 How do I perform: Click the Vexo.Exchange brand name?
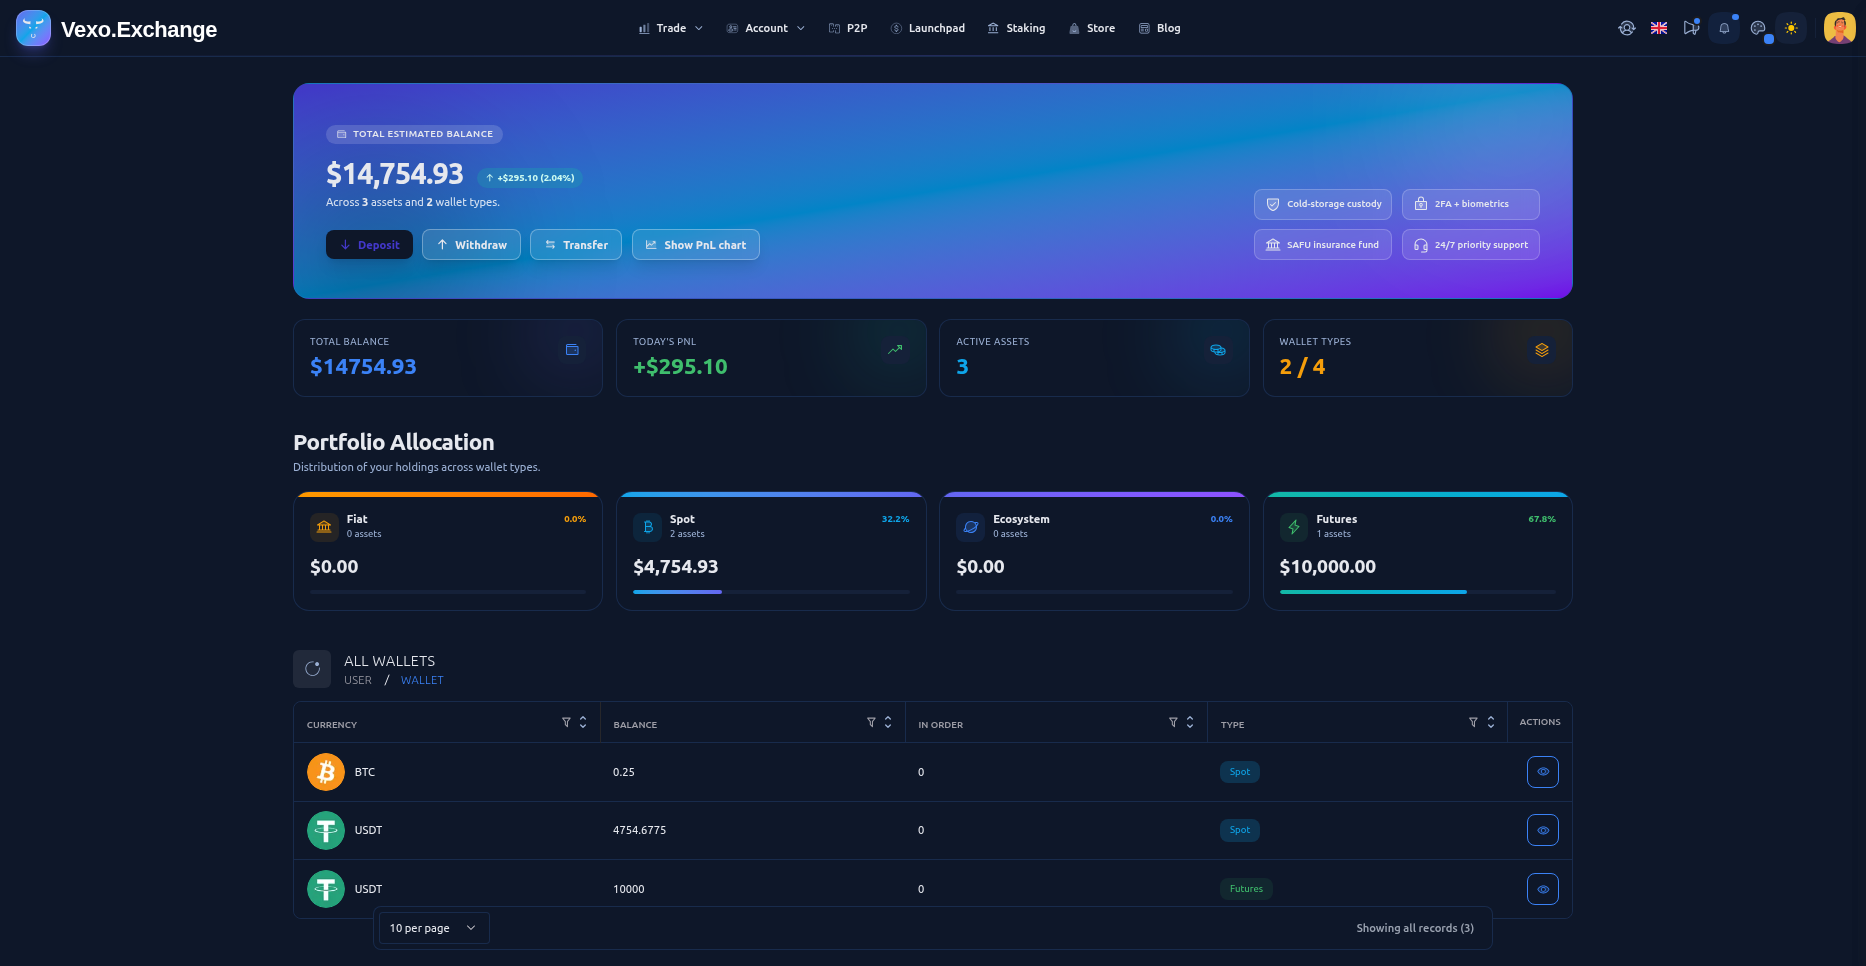pos(139,29)
